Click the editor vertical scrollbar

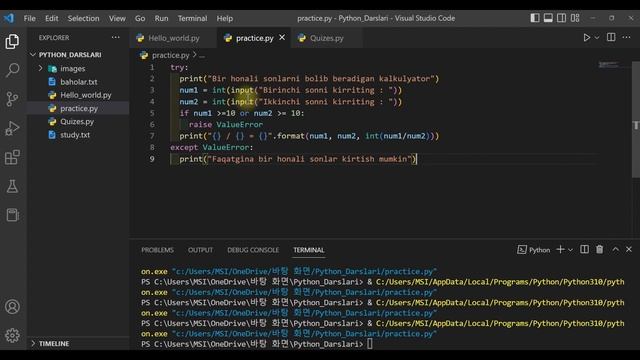click(x=636, y=119)
